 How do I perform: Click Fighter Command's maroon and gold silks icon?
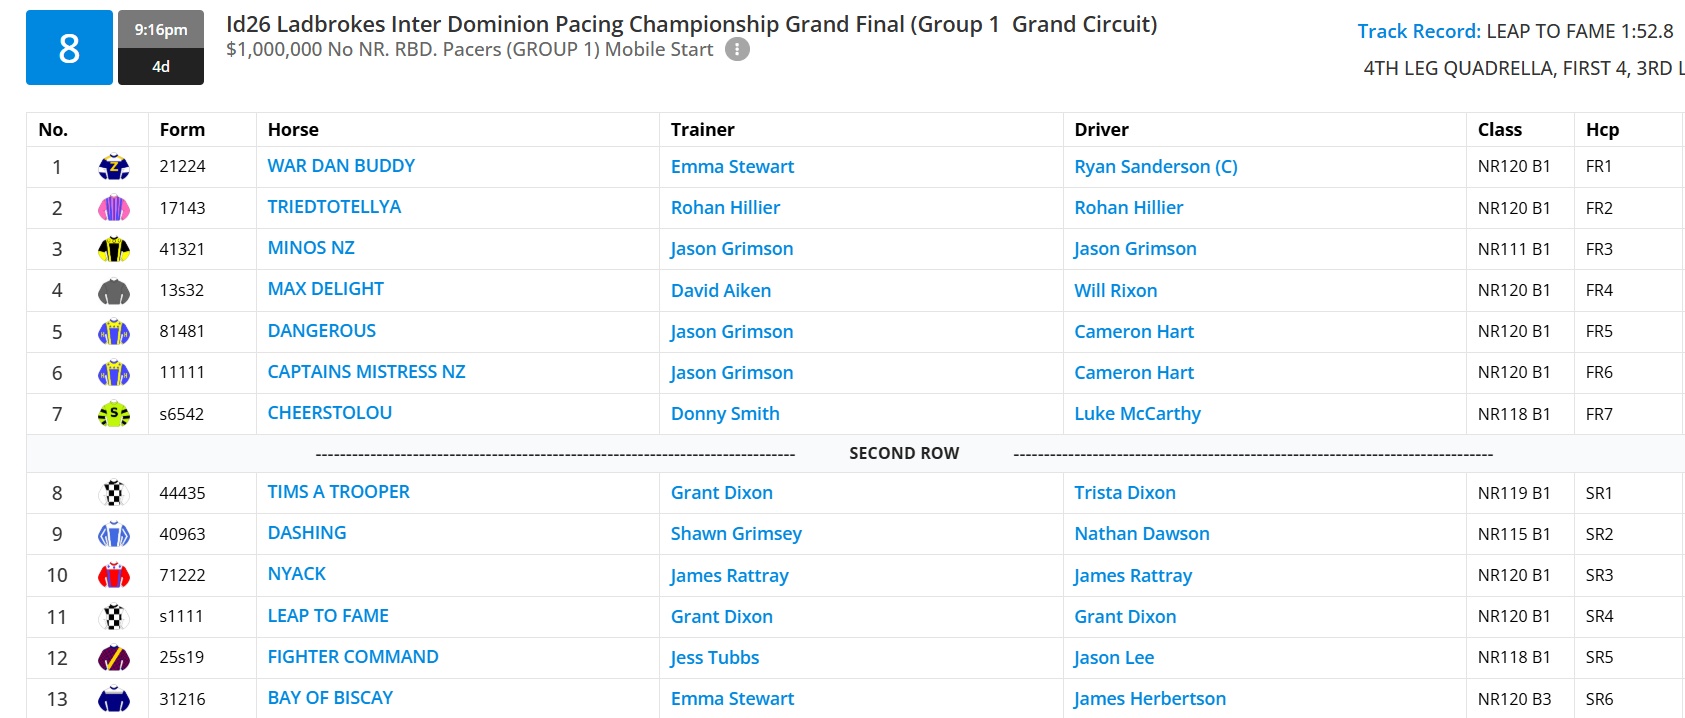point(114,657)
